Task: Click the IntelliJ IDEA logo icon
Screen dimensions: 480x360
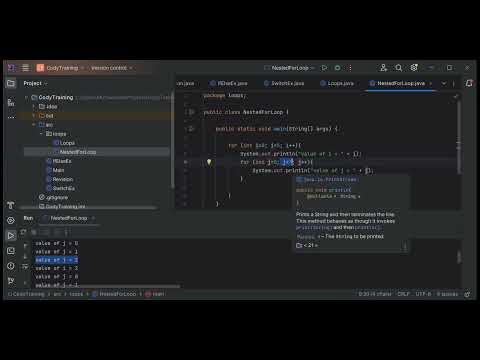Action: pos(11,68)
